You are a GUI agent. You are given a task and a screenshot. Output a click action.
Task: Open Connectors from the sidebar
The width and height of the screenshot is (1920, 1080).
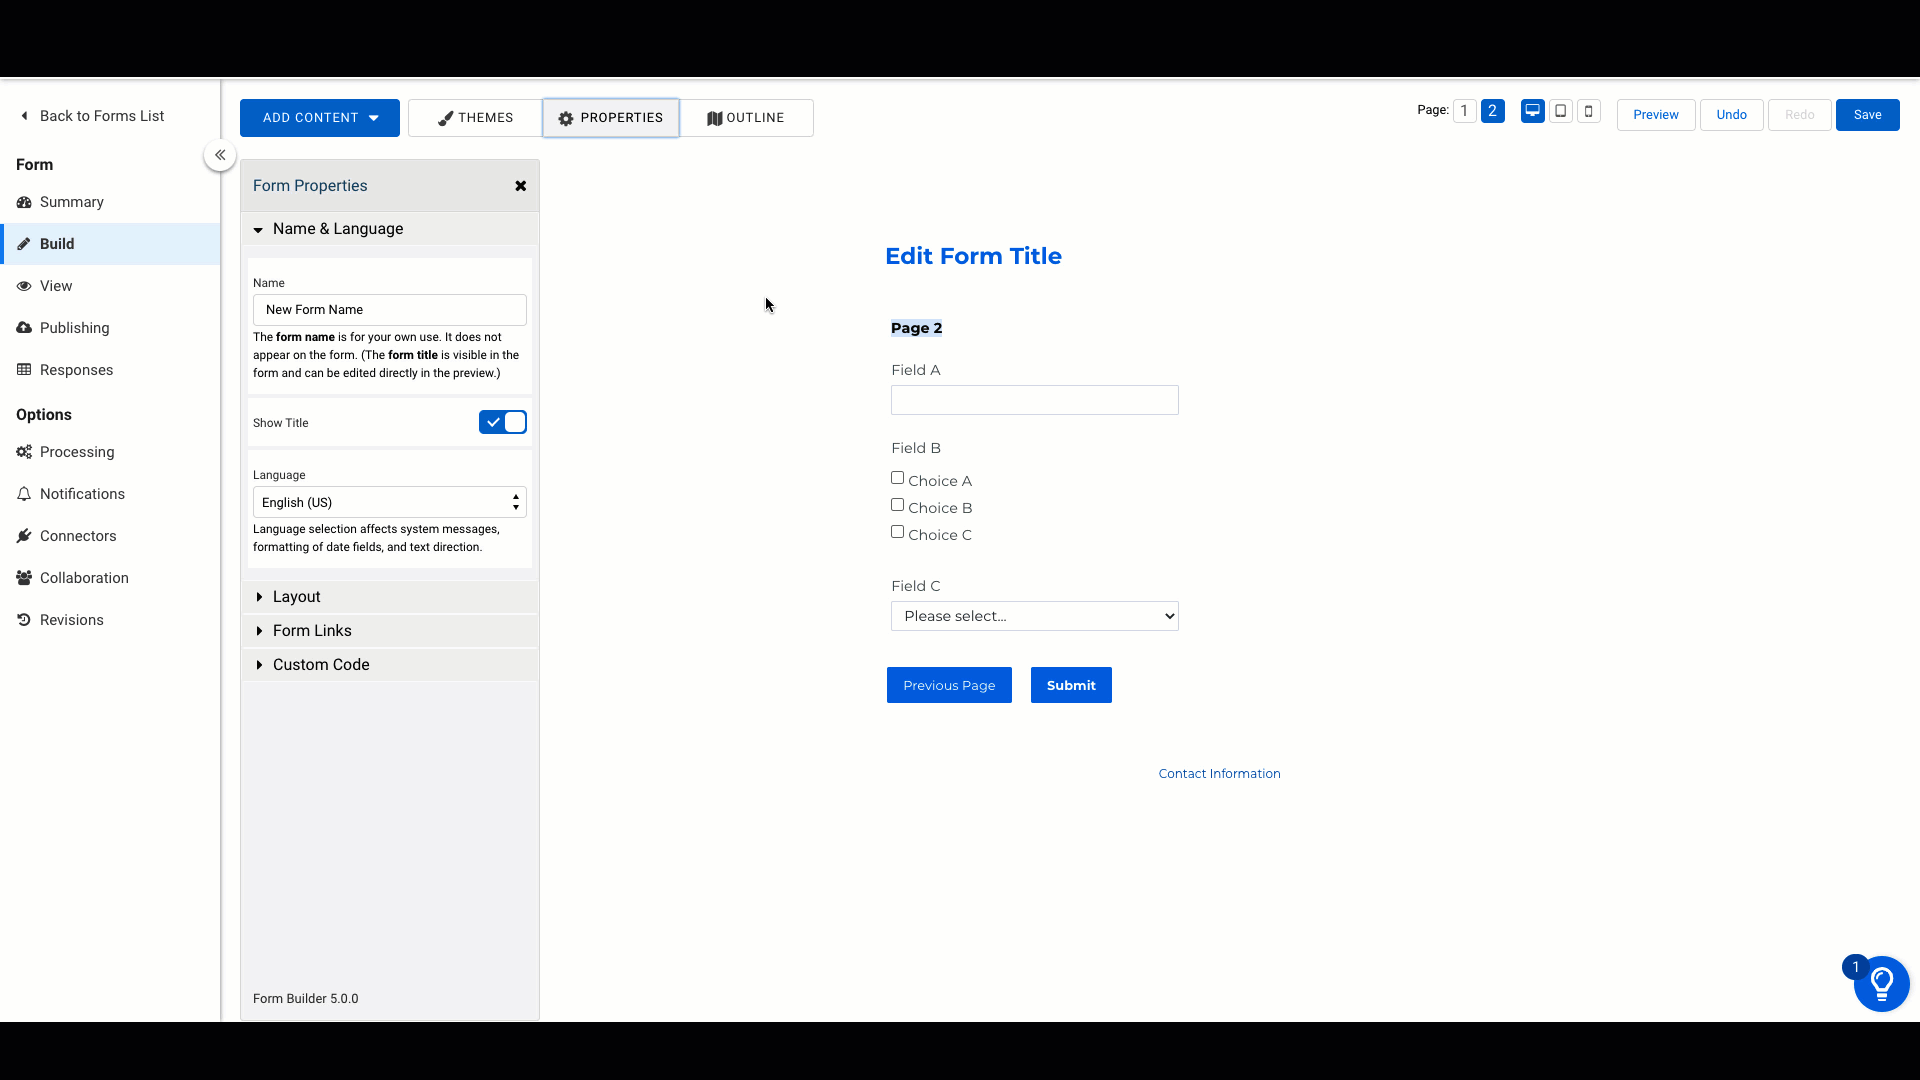[x=78, y=536]
